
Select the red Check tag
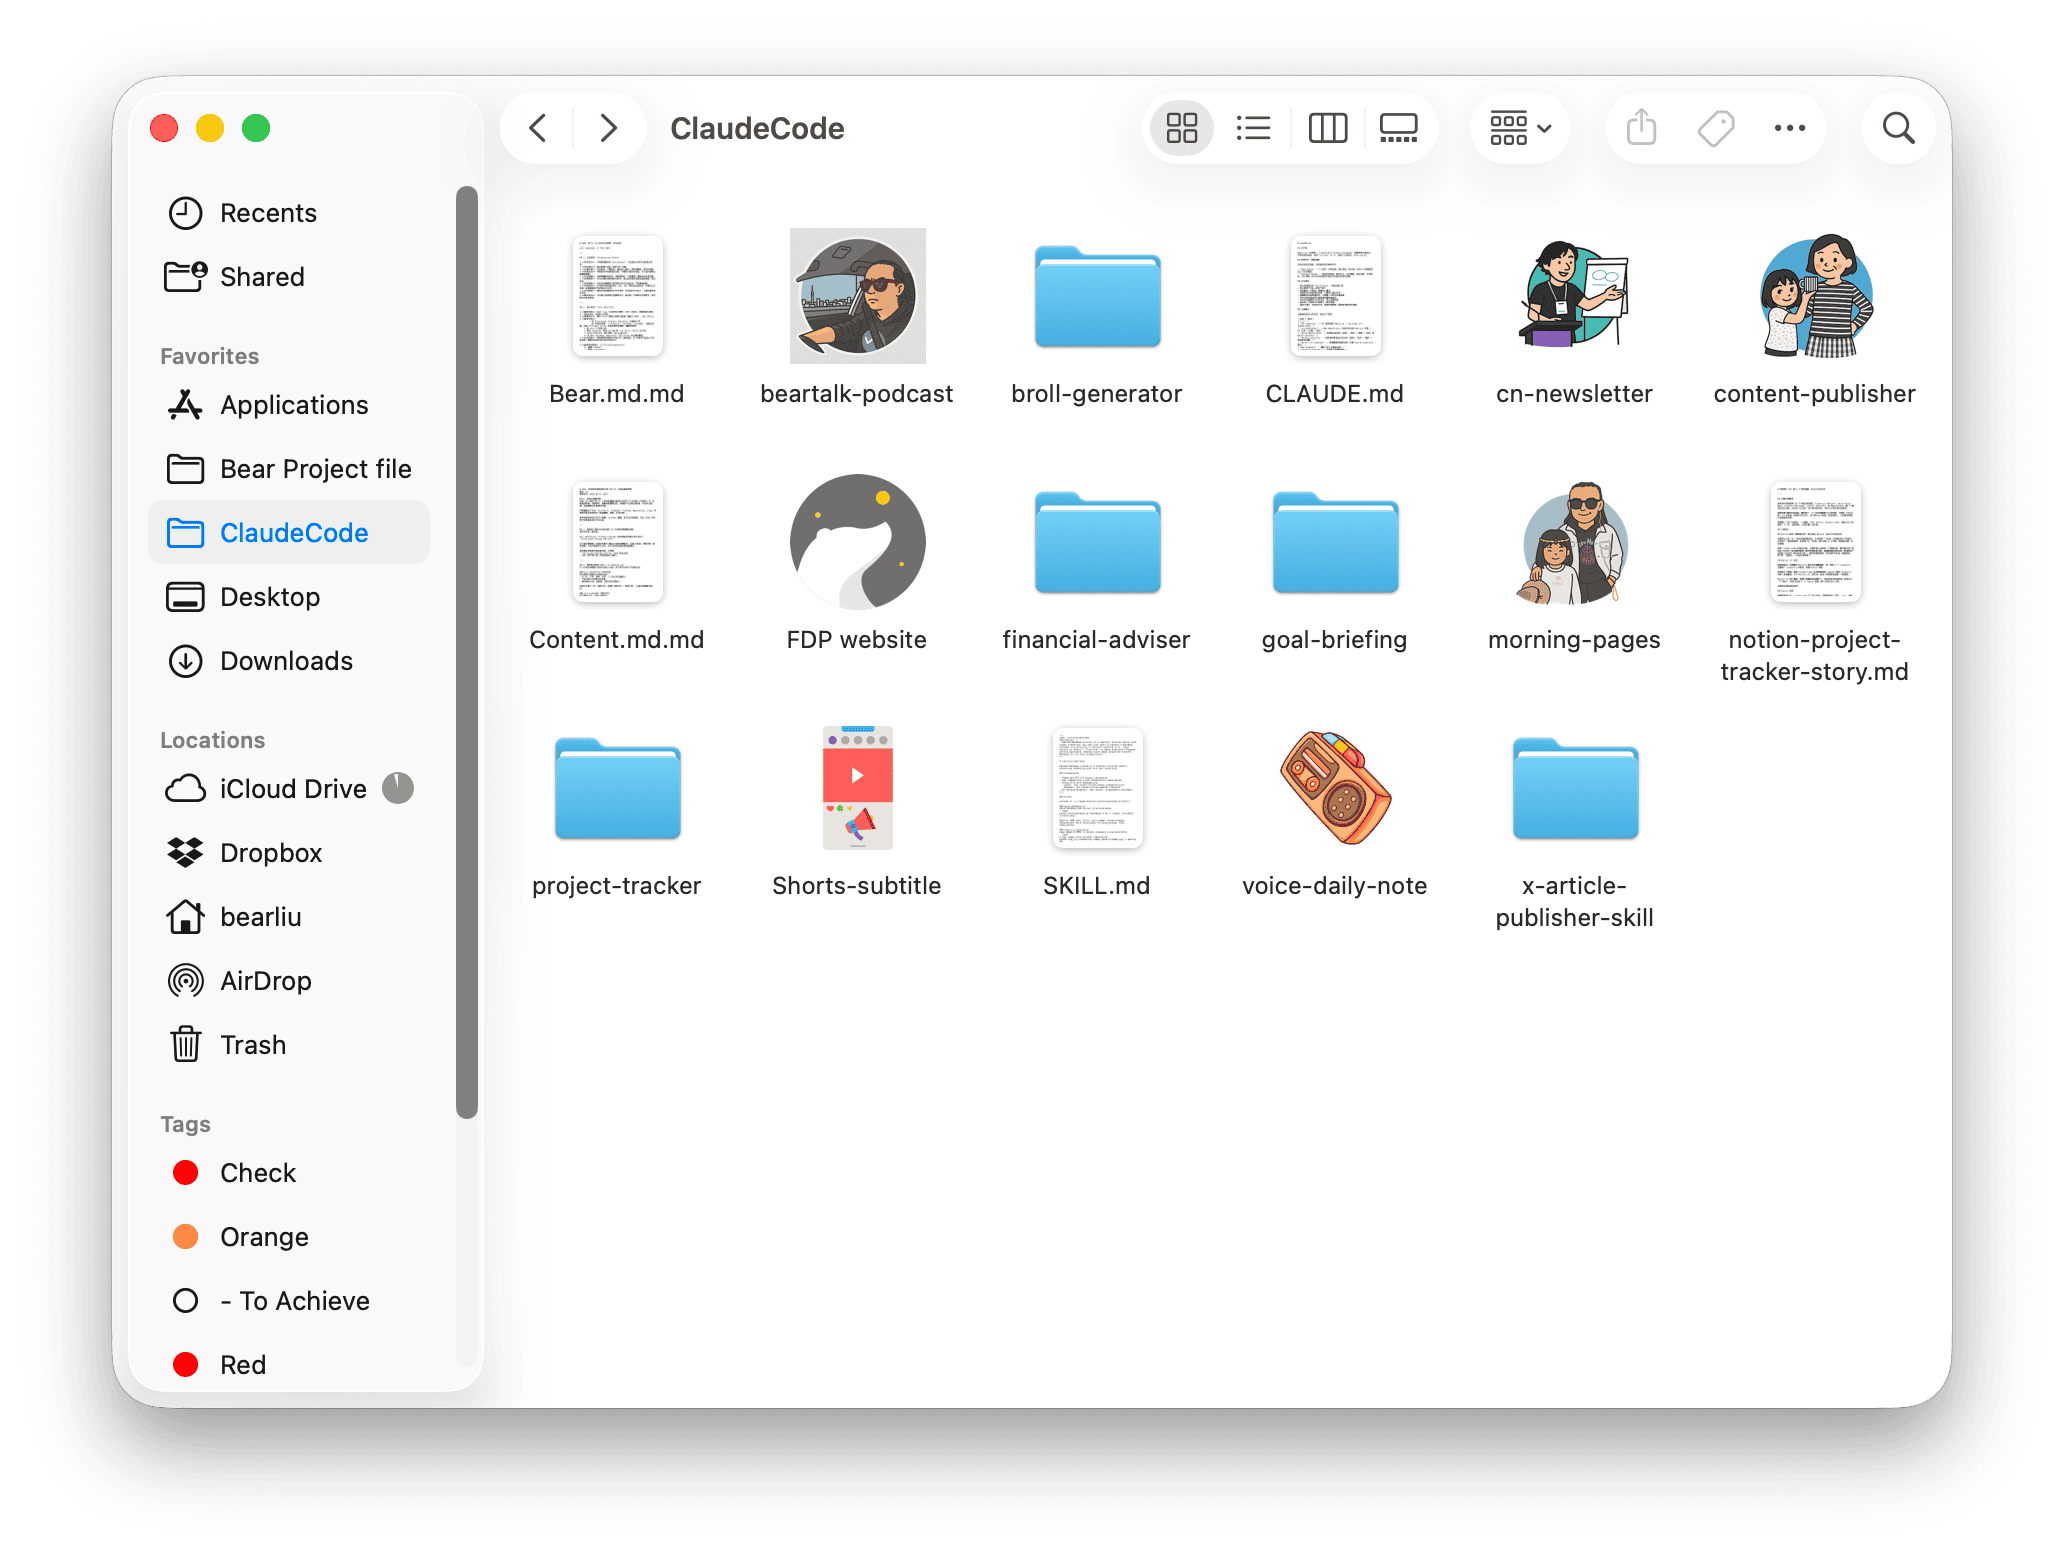257,1173
